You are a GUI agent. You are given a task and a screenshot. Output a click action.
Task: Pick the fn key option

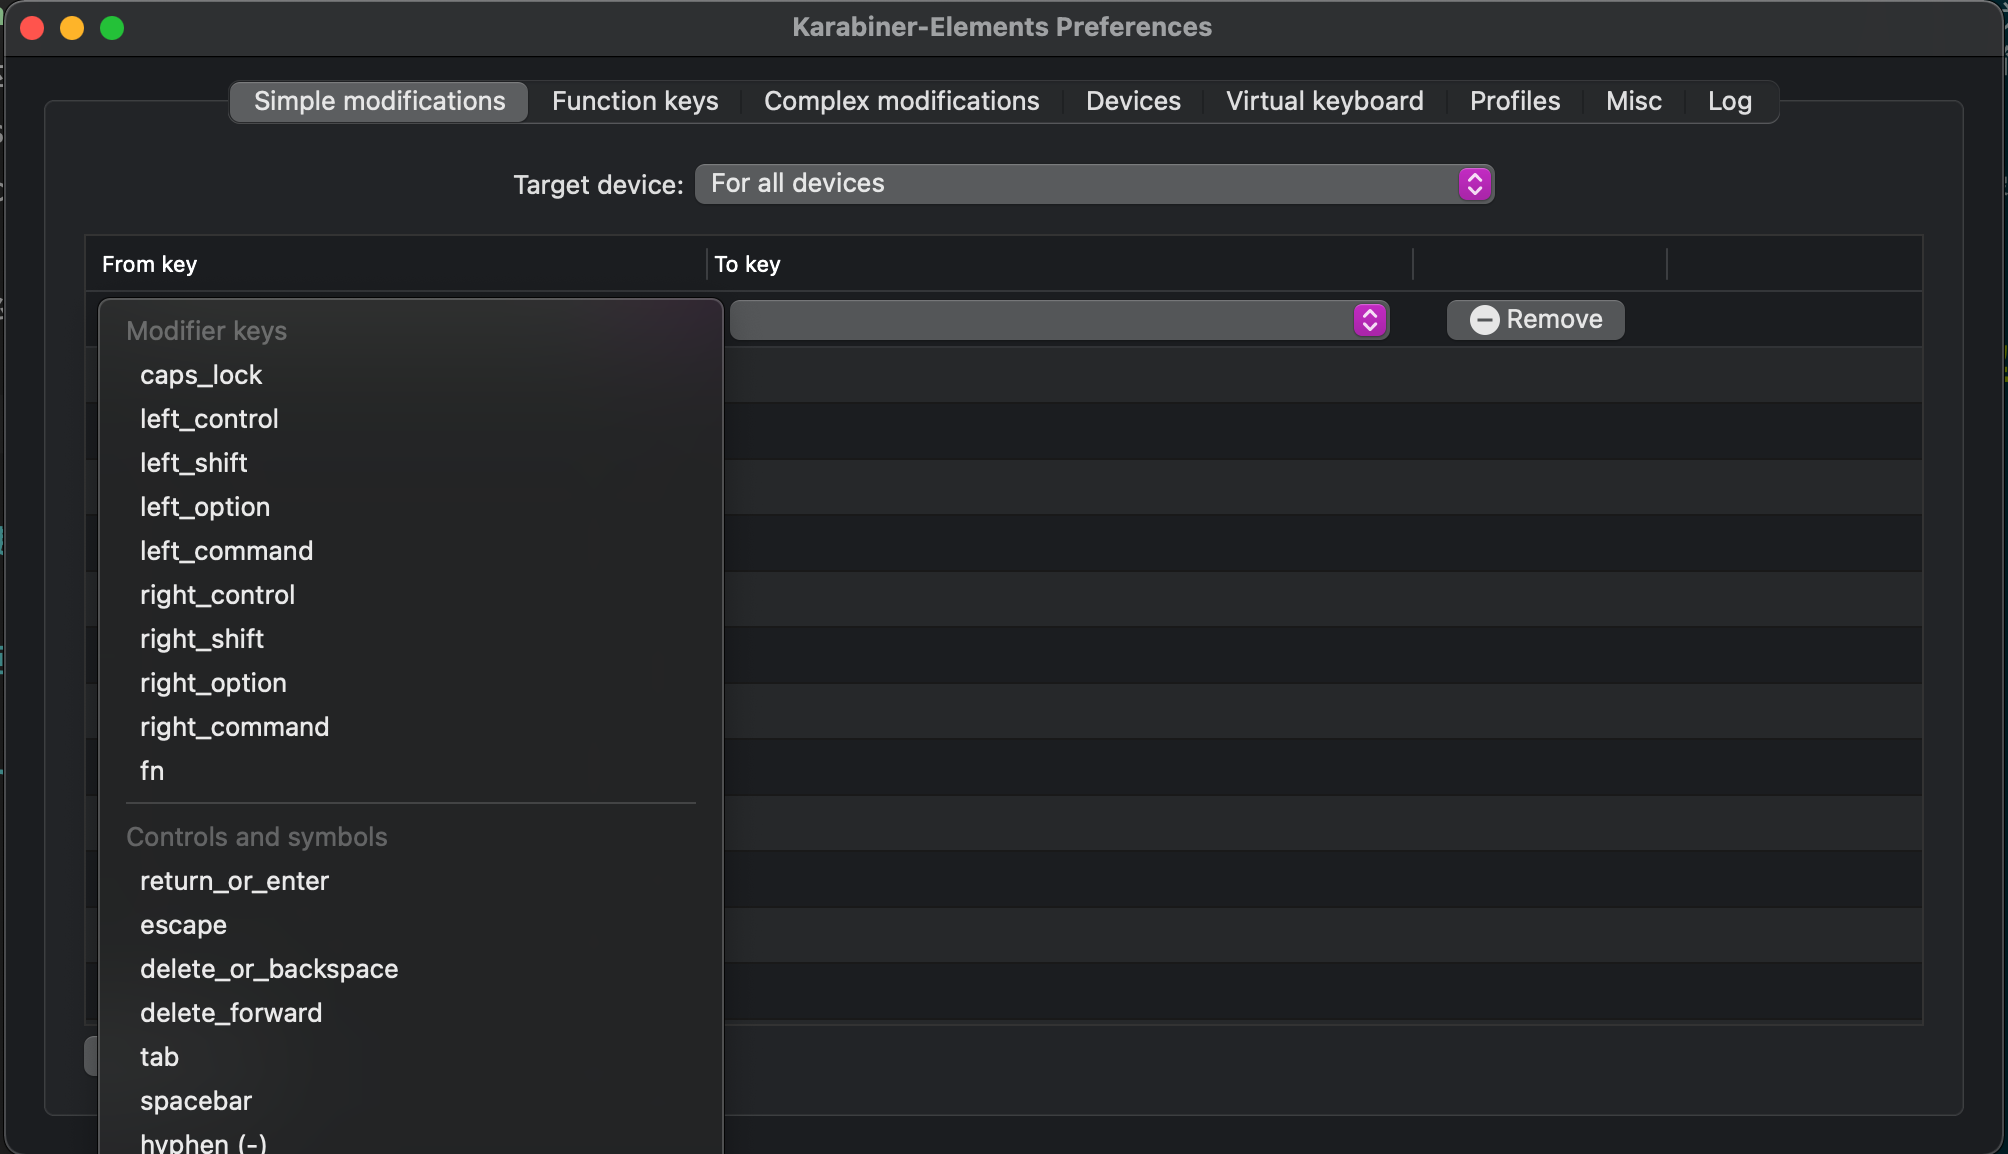(152, 771)
